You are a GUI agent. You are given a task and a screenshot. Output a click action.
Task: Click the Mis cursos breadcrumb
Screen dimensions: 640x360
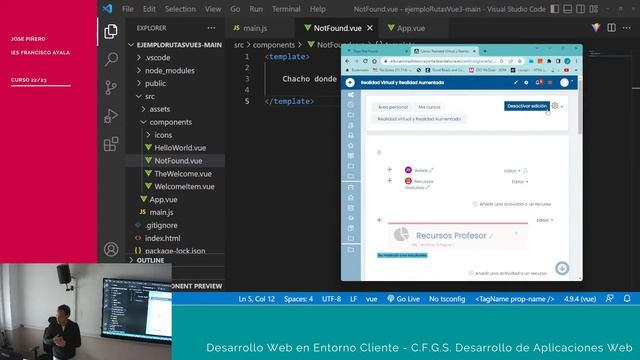429,107
